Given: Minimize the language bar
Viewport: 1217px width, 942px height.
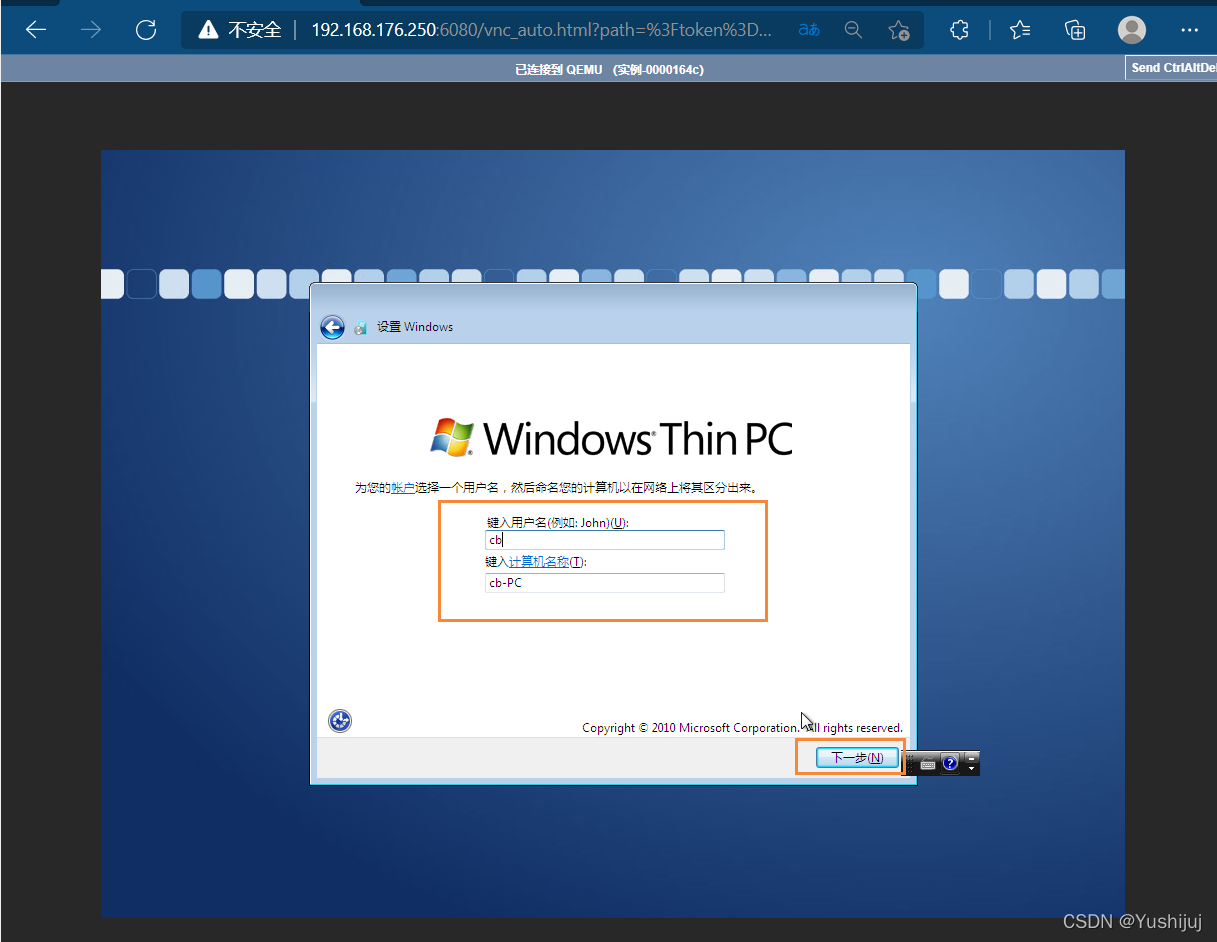Looking at the screenshot, I should pyautogui.click(x=971, y=757).
